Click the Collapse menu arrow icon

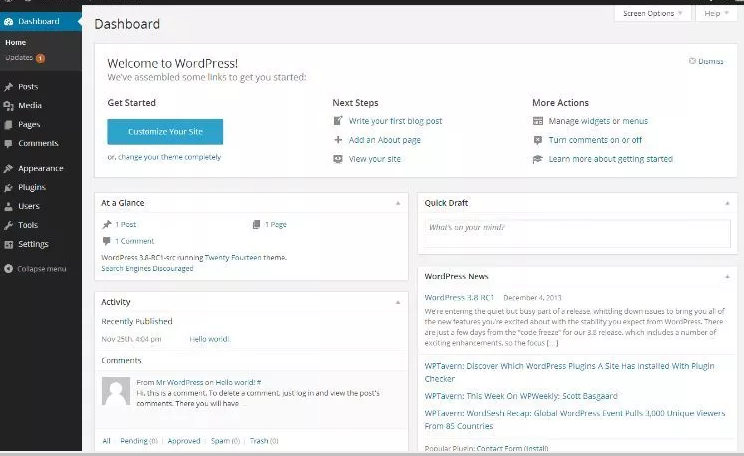point(8,269)
